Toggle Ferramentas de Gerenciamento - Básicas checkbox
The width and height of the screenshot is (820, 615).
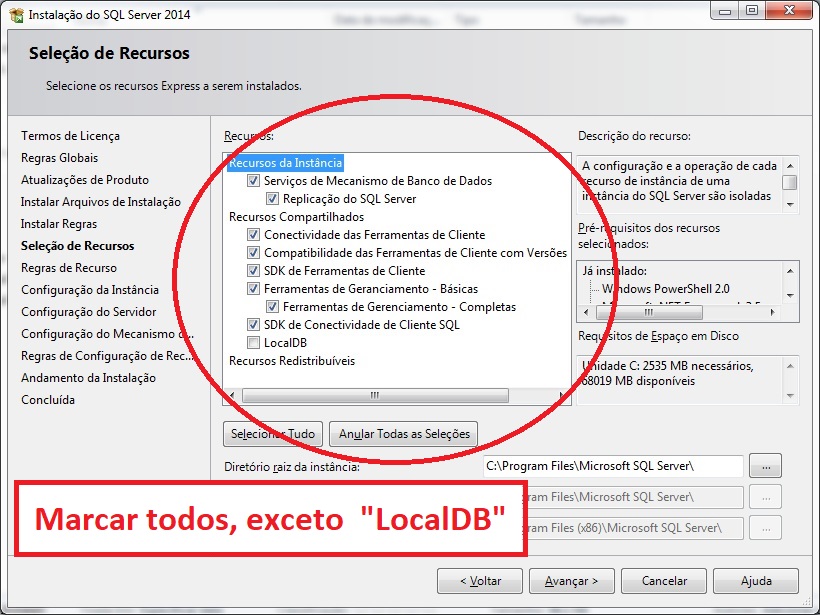click(253, 289)
